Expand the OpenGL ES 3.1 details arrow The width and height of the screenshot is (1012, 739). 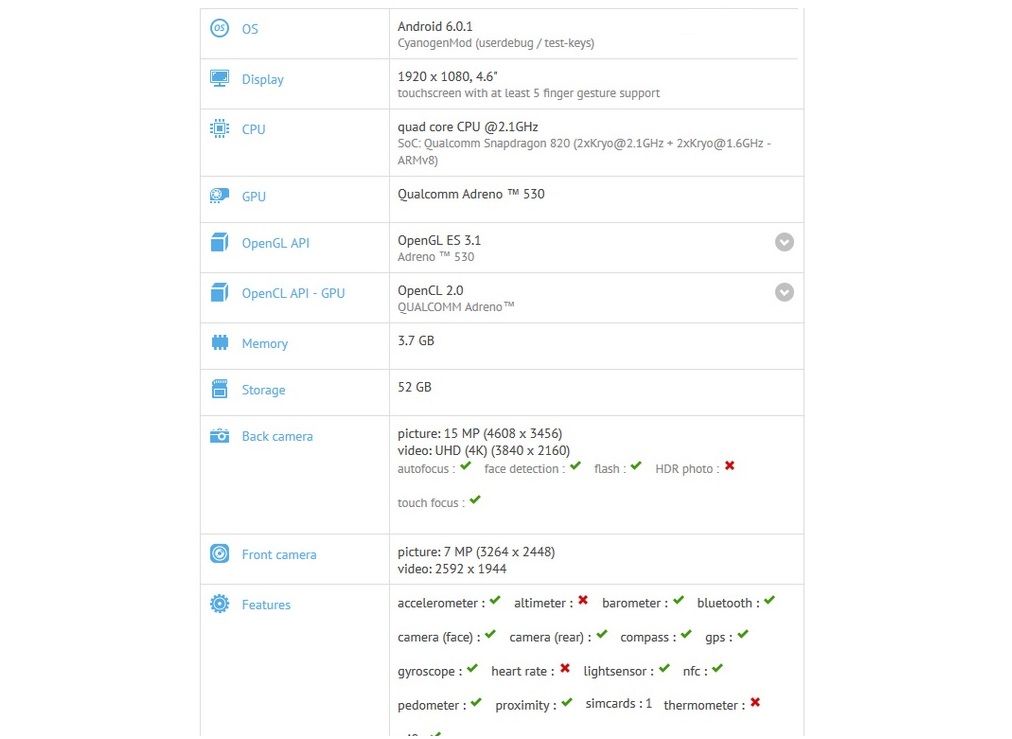785,242
